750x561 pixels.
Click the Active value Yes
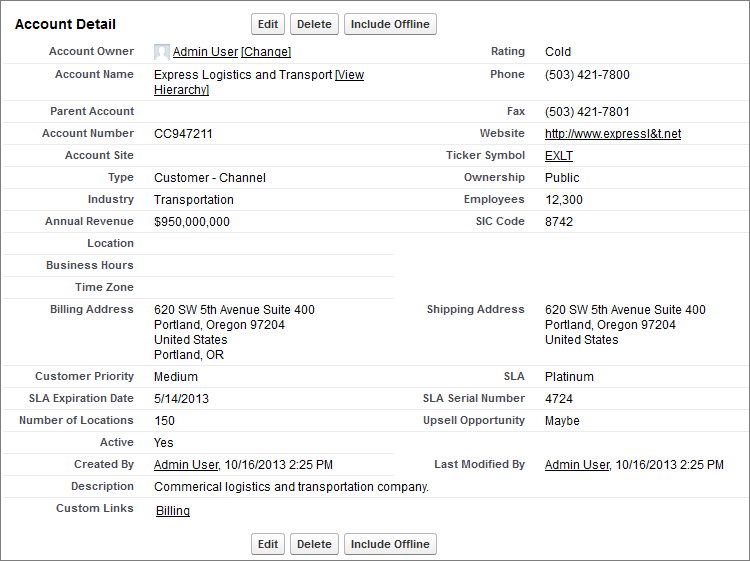point(164,443)
